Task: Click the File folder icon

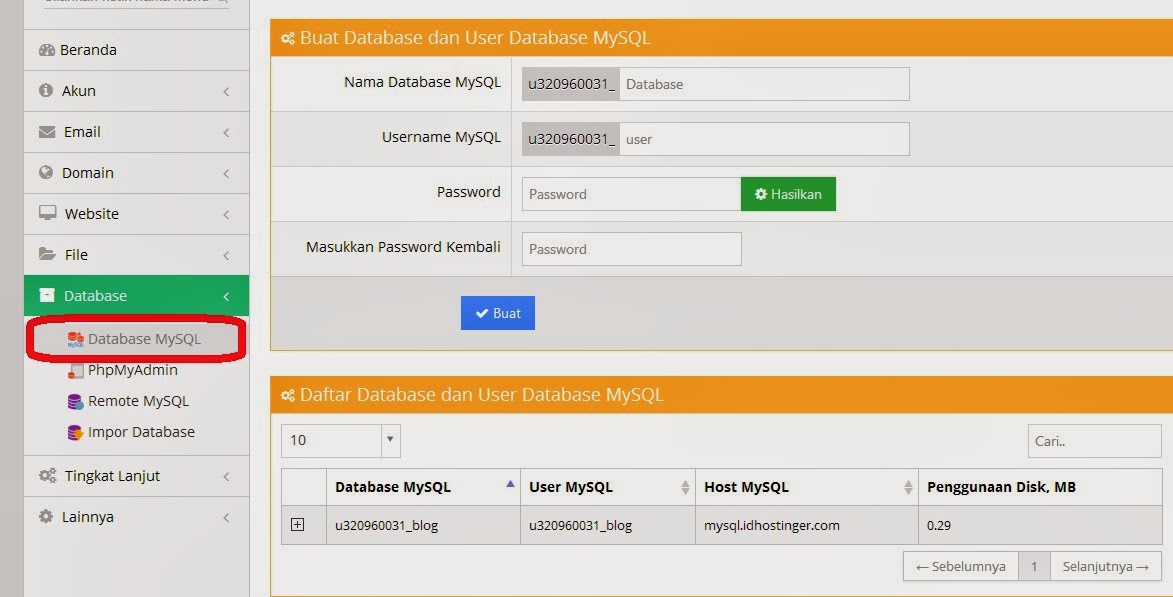Action: coord(47,254)
